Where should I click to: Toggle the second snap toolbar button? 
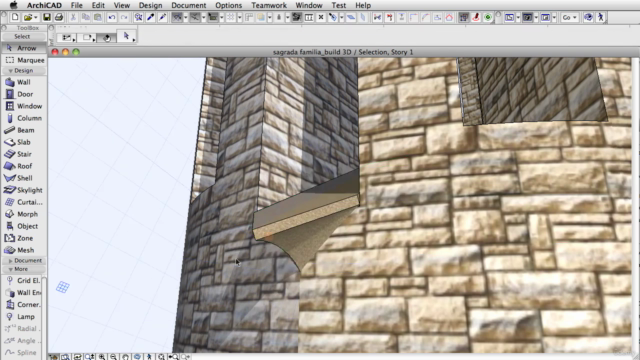(195, 17)
